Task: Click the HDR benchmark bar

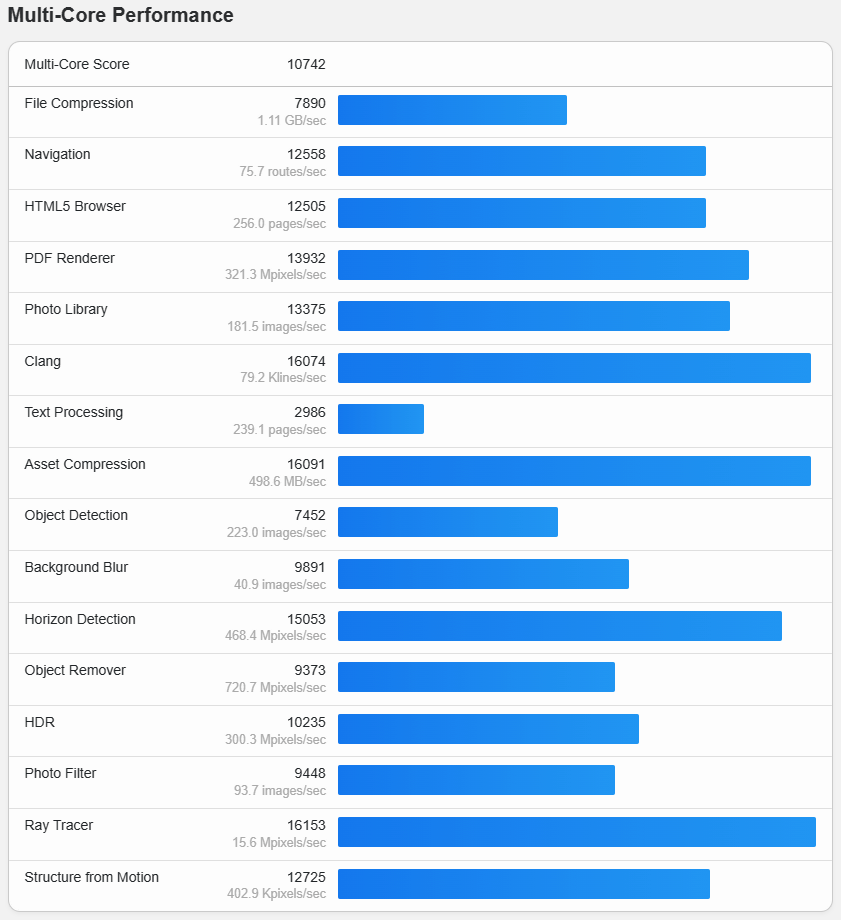Action: point(488,729)
